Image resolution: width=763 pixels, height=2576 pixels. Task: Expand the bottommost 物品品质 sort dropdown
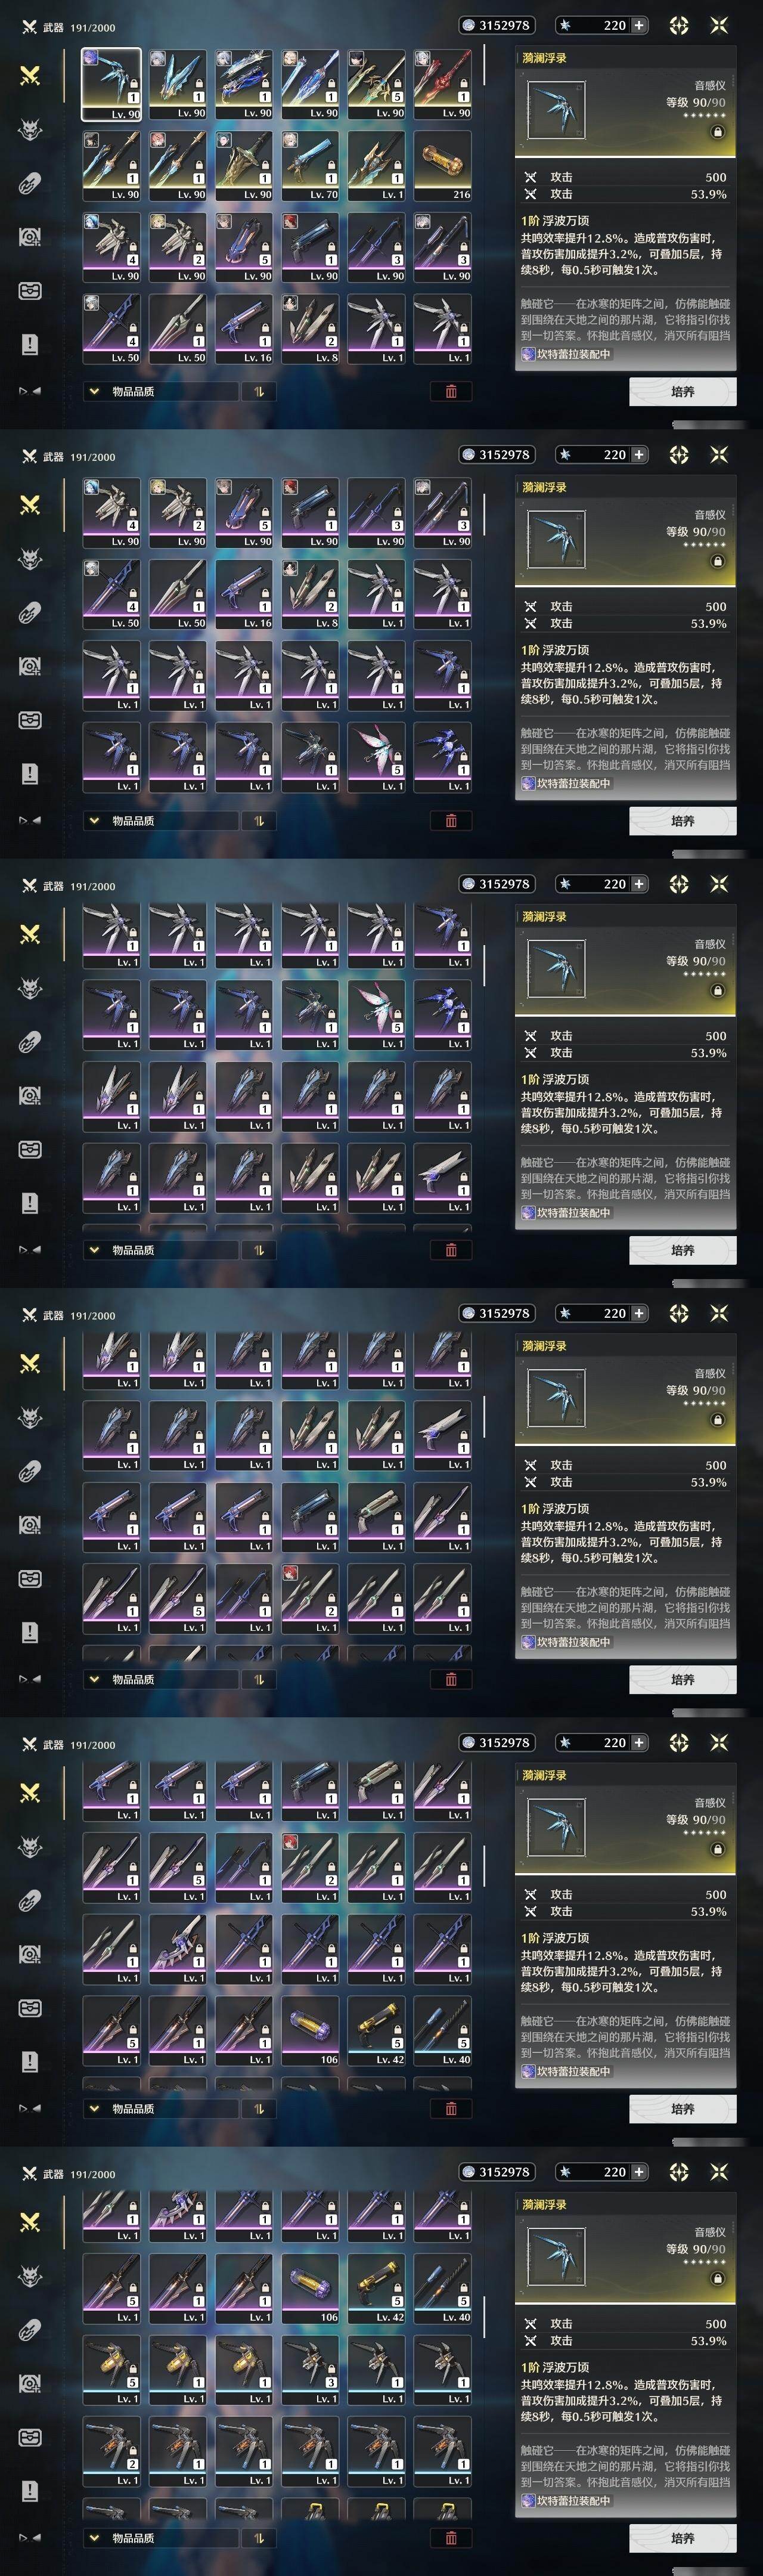(161, 2537)
